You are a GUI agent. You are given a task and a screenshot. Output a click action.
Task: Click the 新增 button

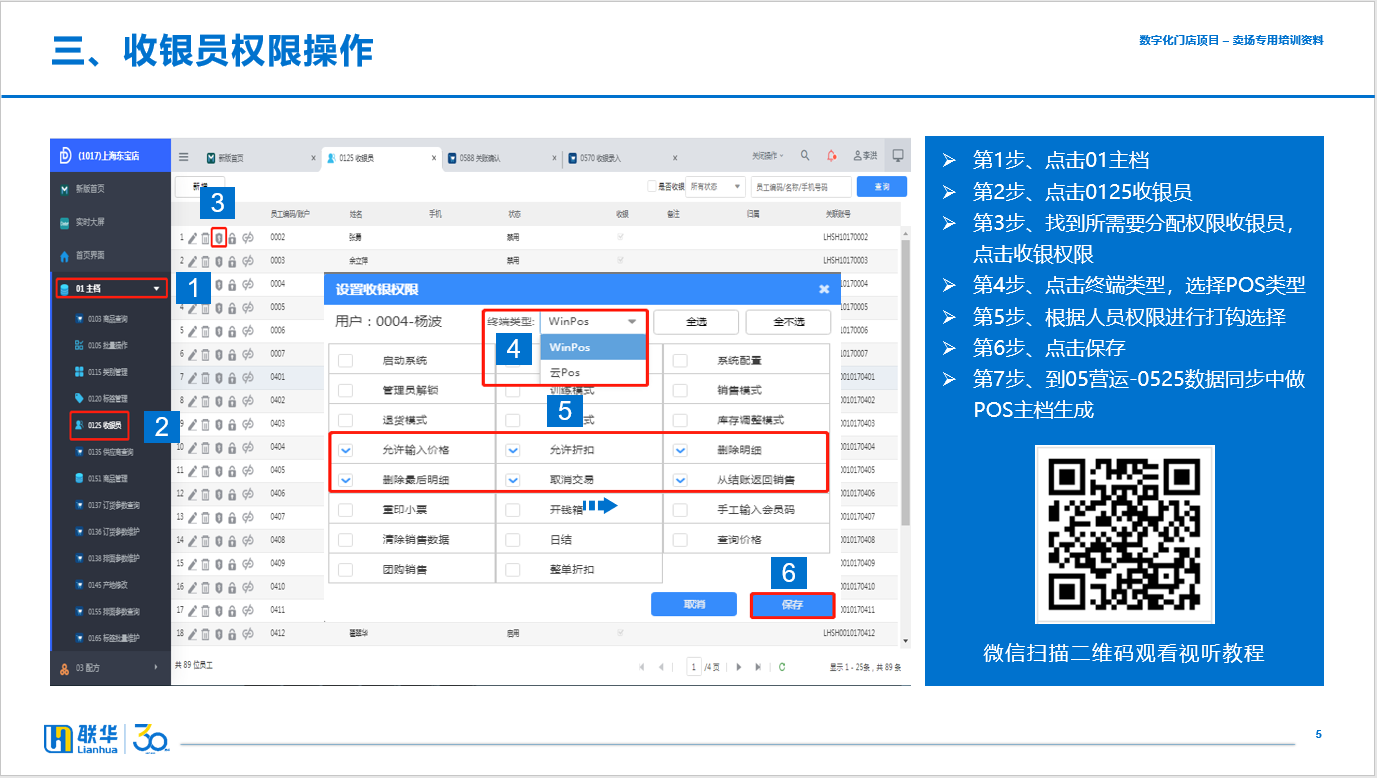point(200,187)
